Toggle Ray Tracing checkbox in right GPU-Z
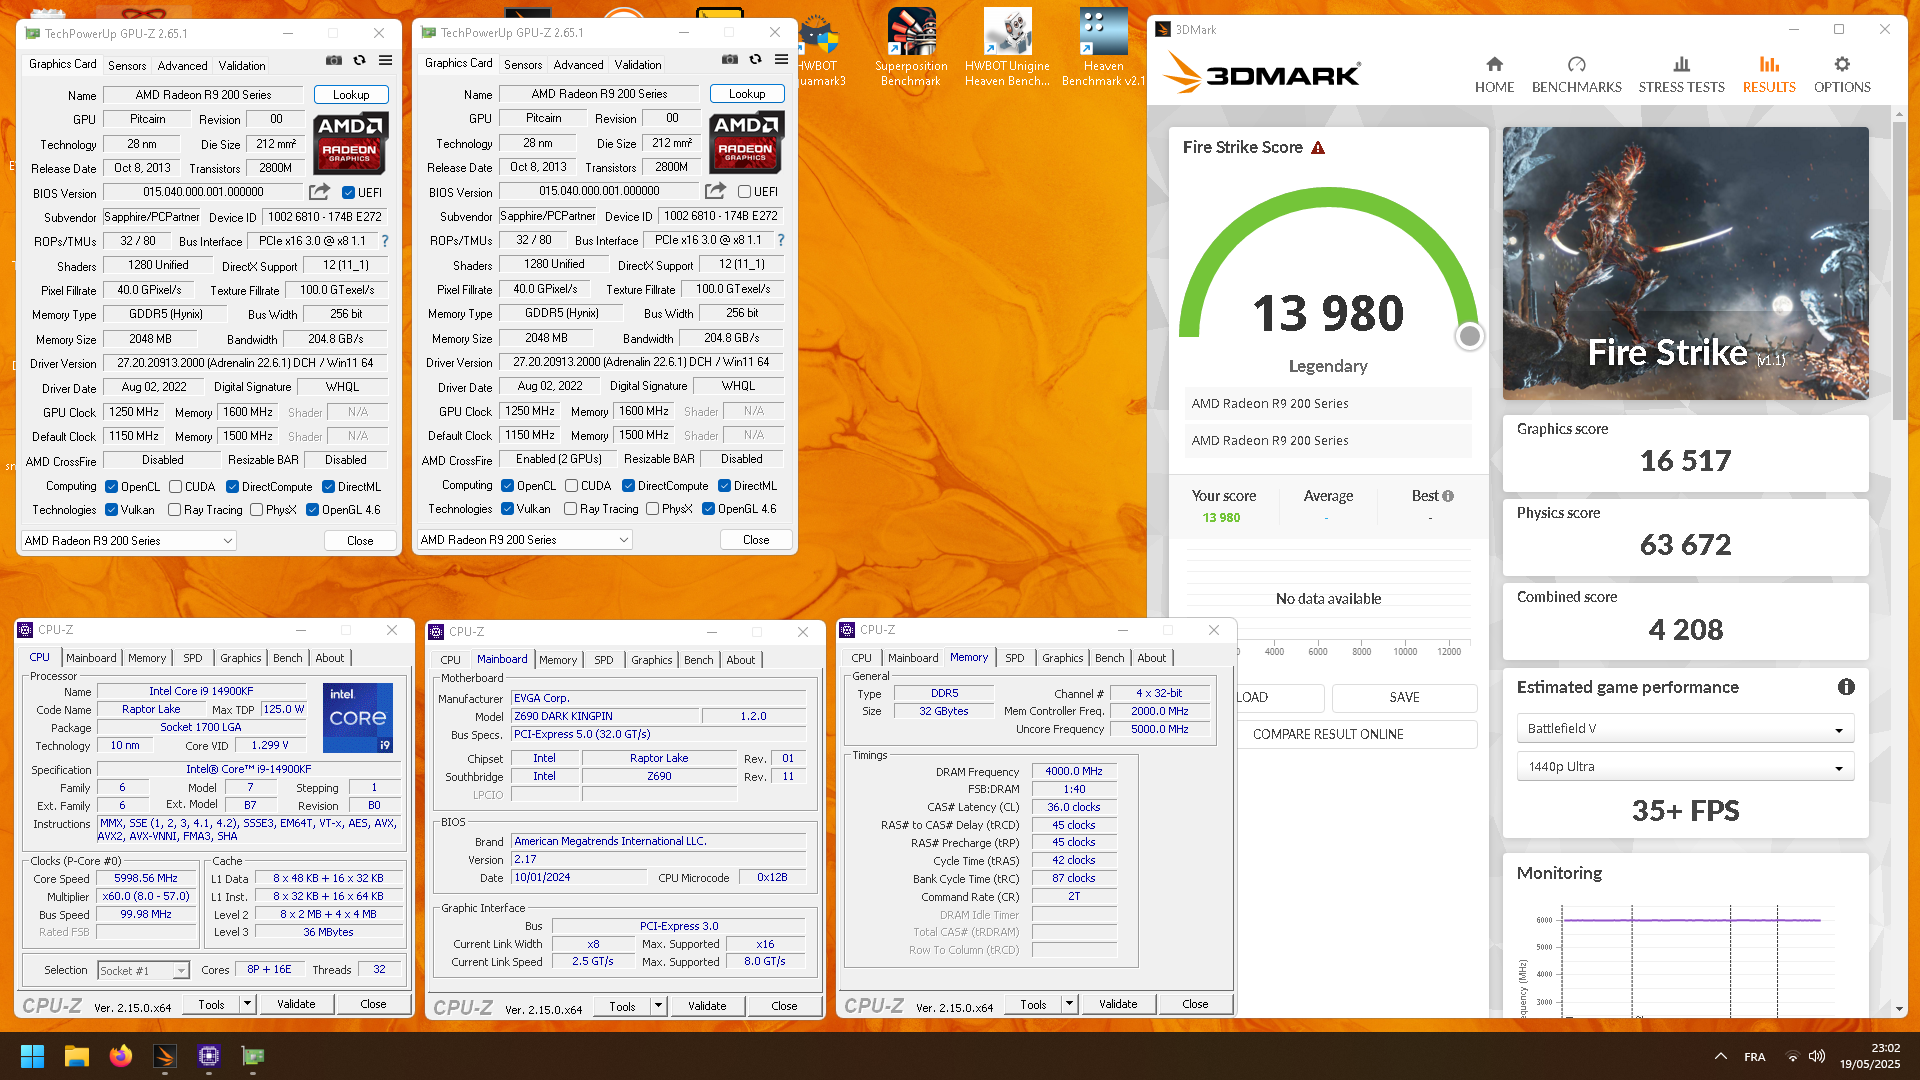Image resolution: width=1920 pixels, height=1080 pixels. point(570,509)
